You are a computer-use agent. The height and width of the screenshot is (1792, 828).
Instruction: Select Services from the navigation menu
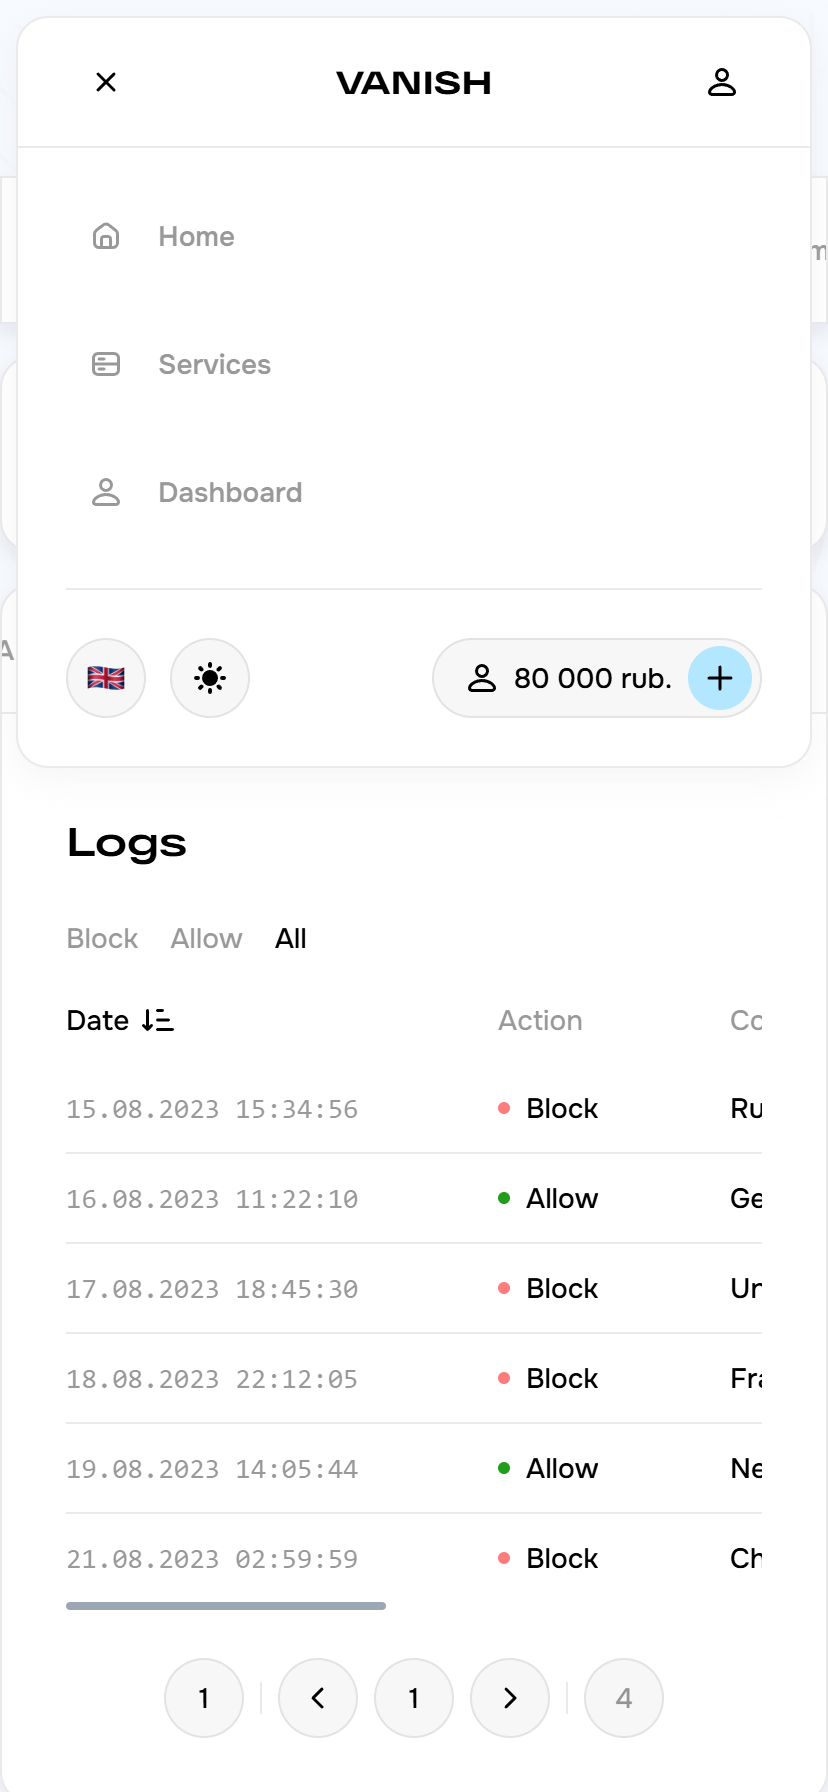[x=214, y=364]
